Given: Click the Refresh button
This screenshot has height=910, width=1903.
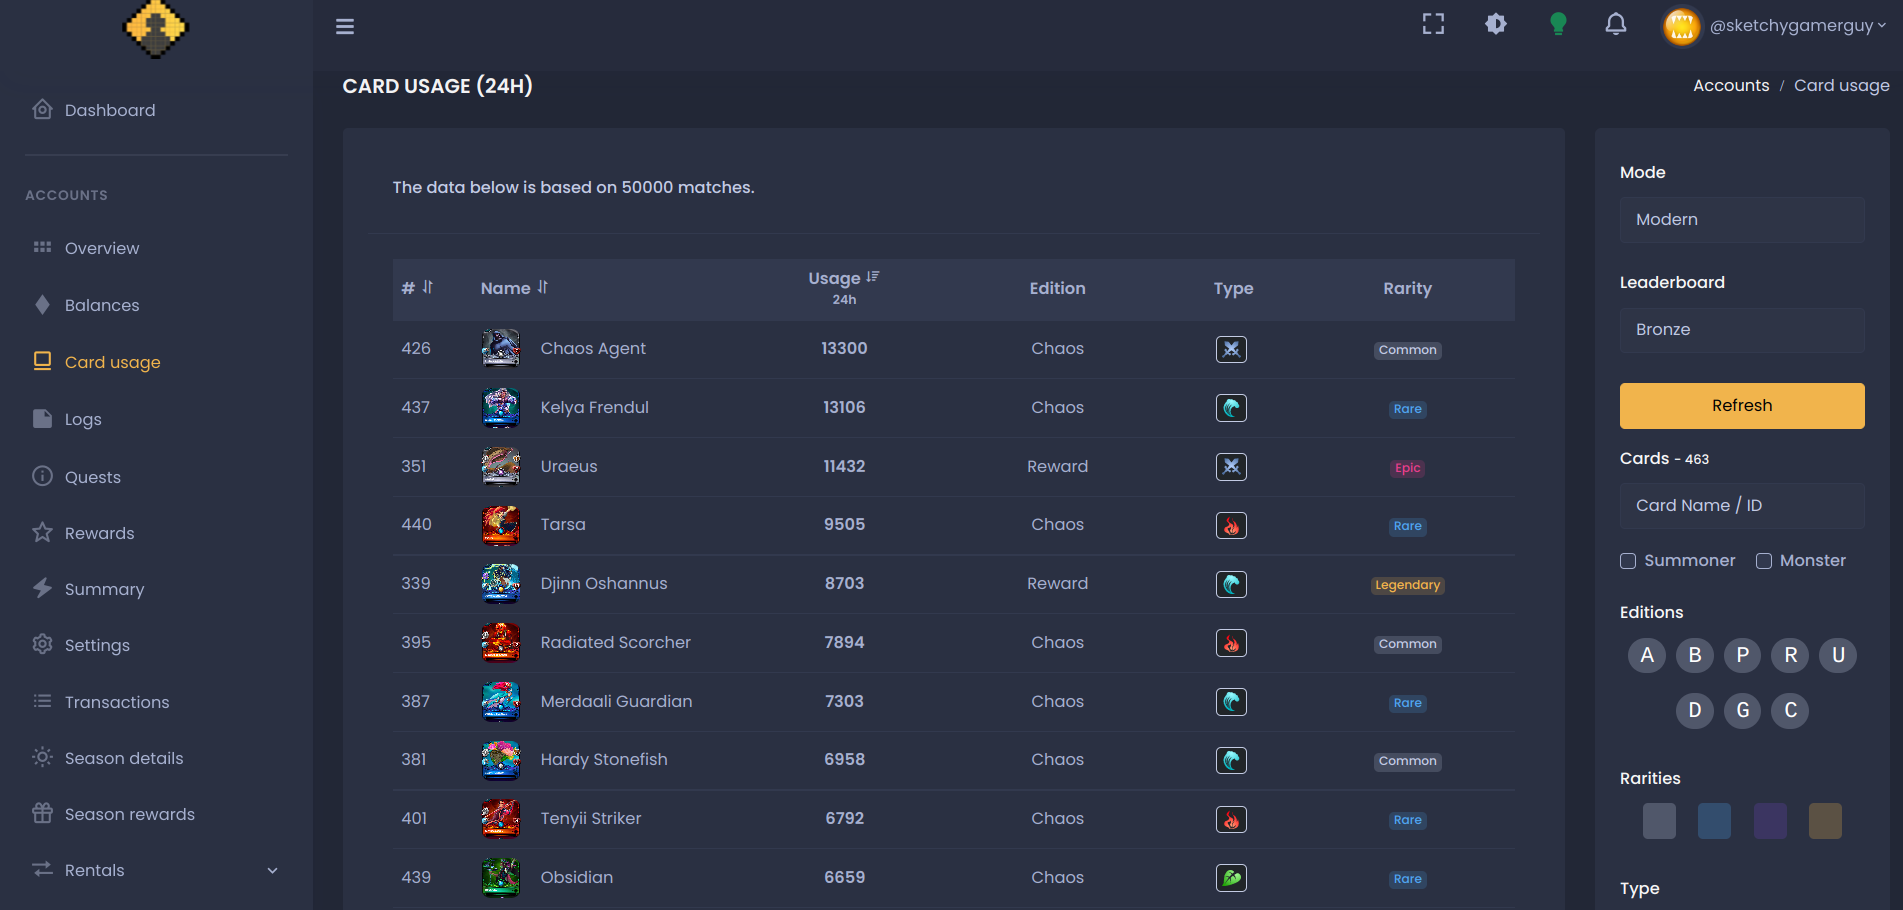Looking at the screenshot, I should [x=1742, y=406].
